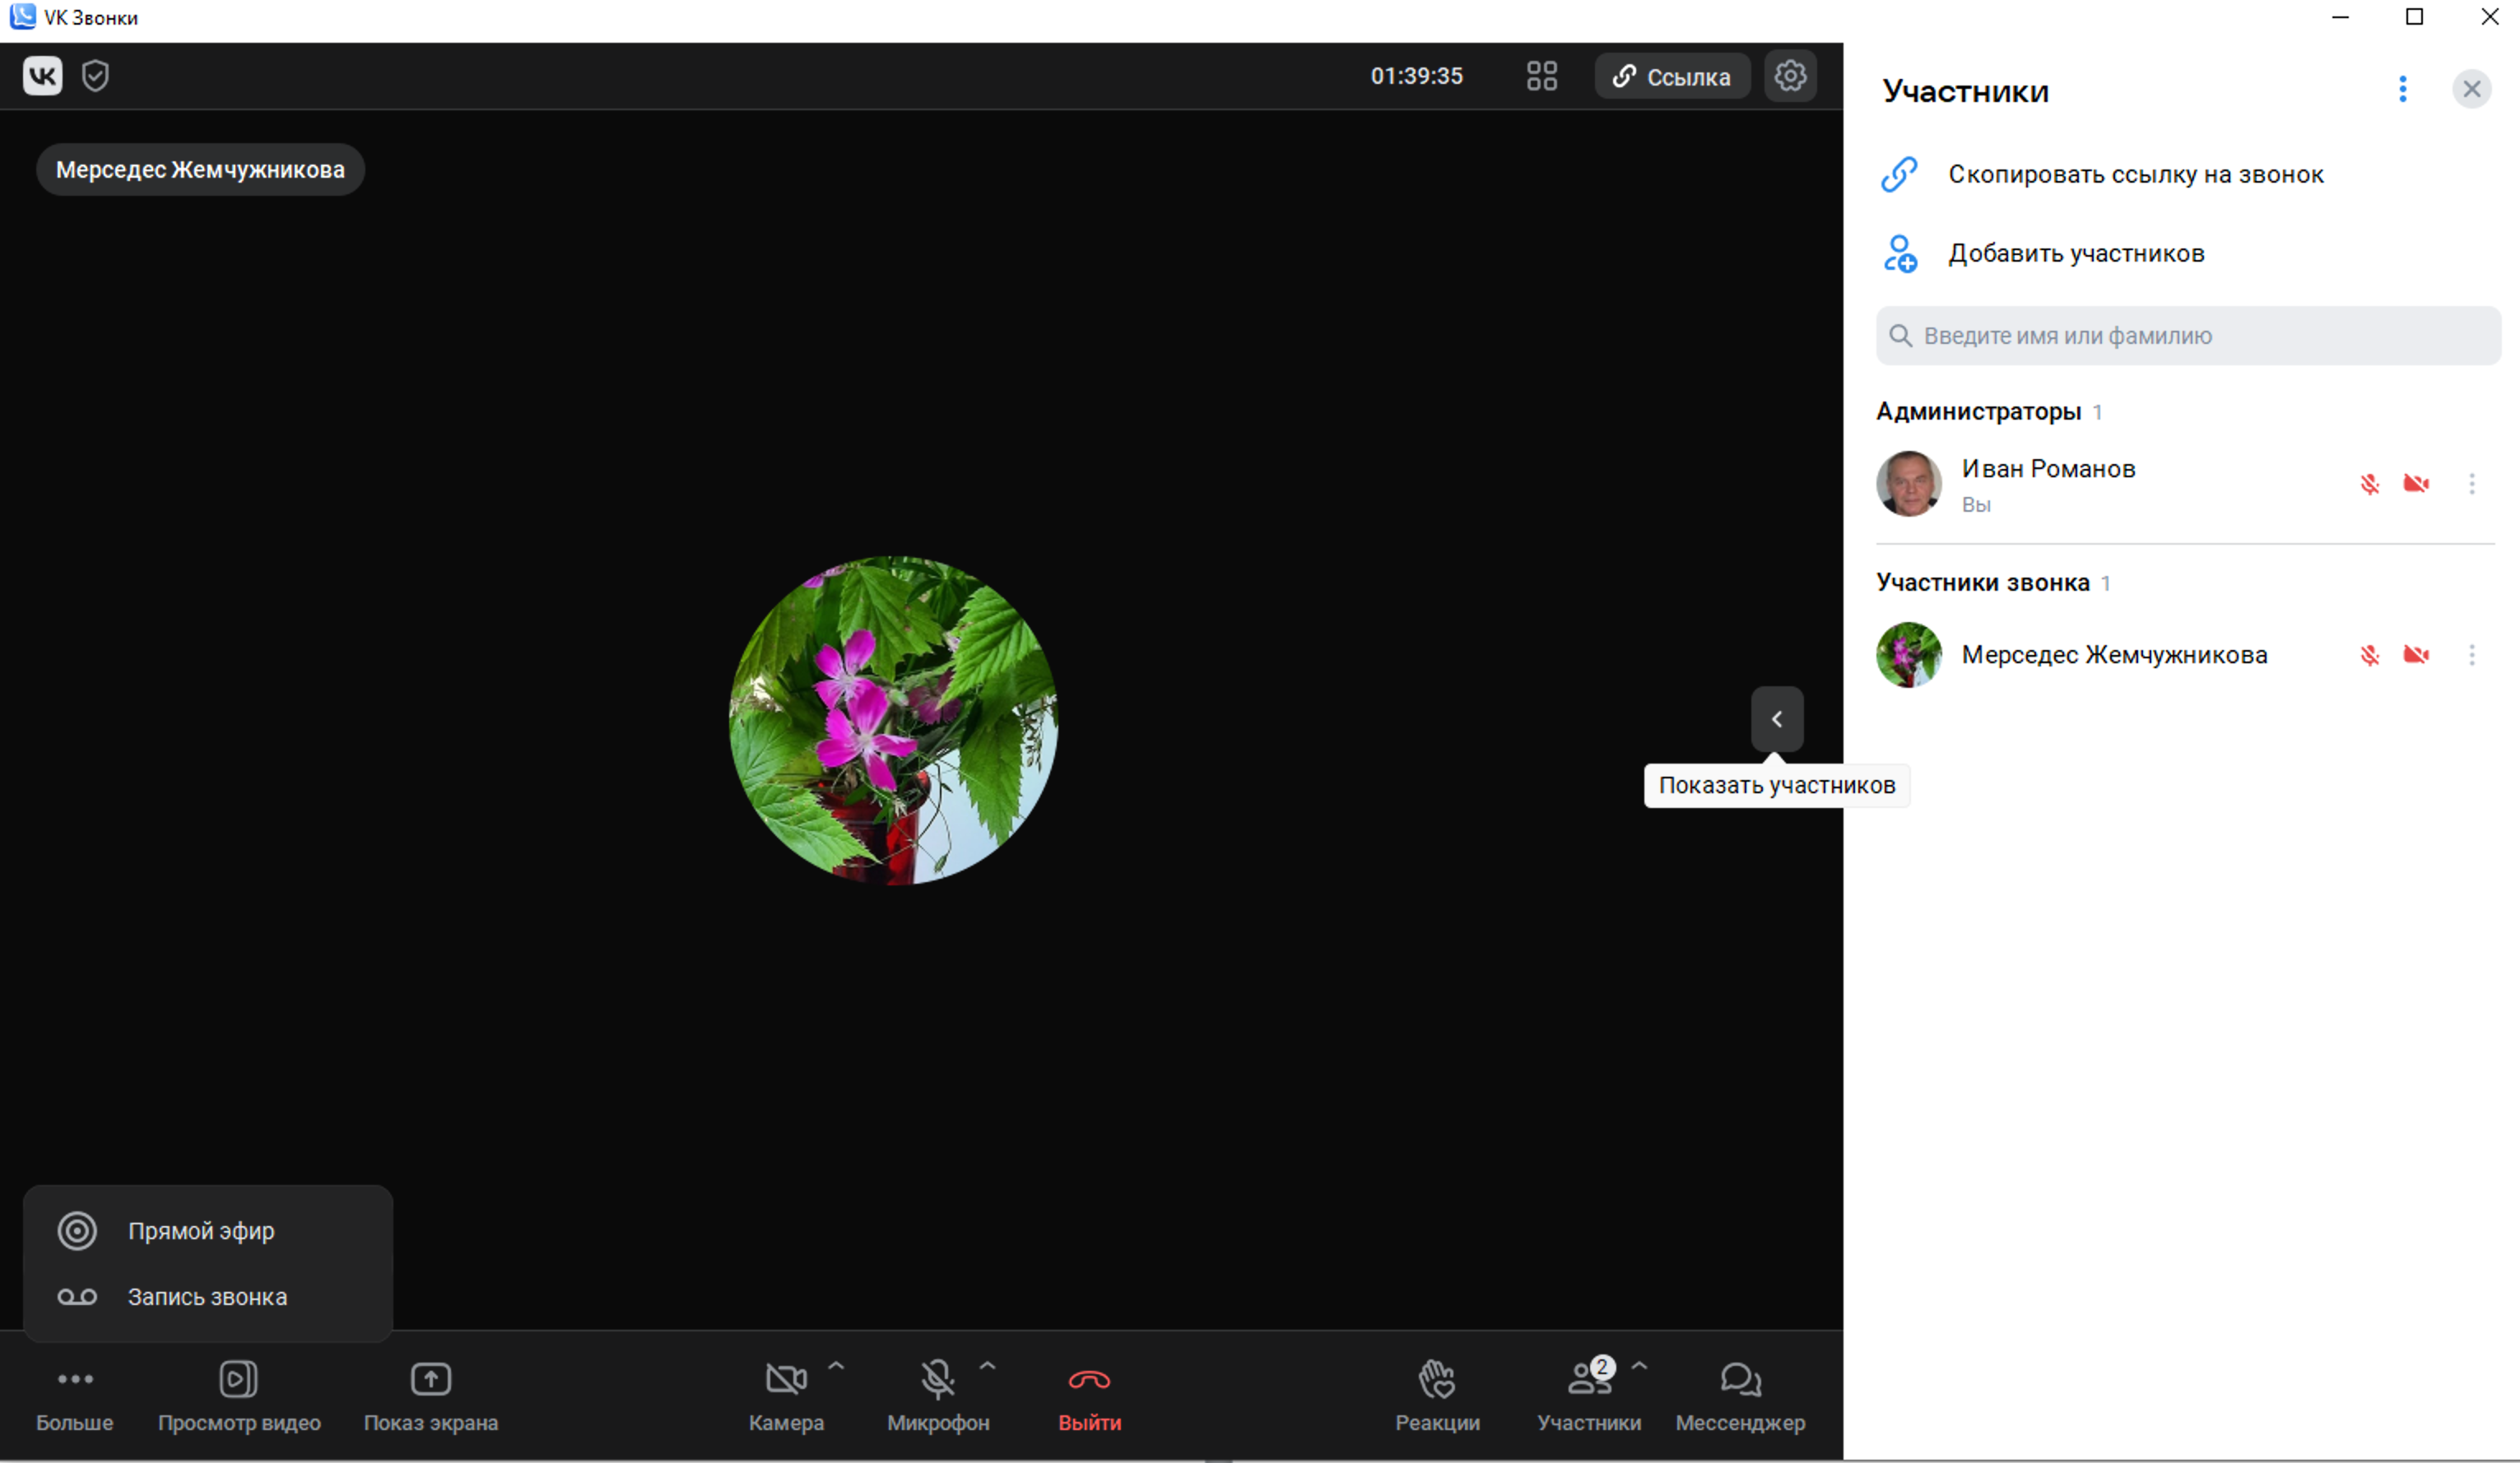
Task: Open the security shield icon
Action: (95, 76)
